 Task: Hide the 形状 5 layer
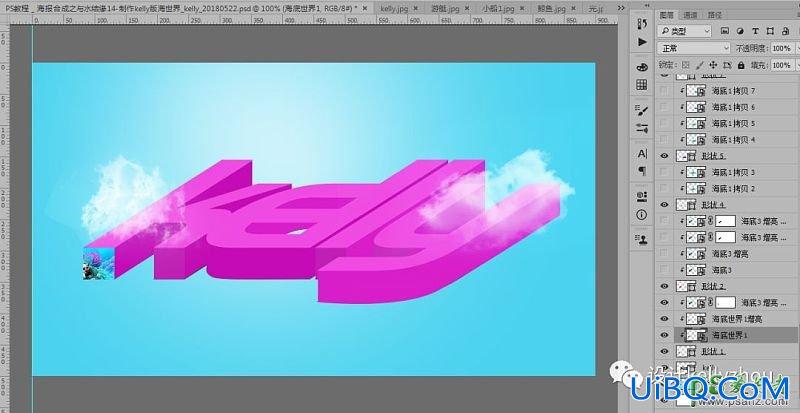point(664,156)
